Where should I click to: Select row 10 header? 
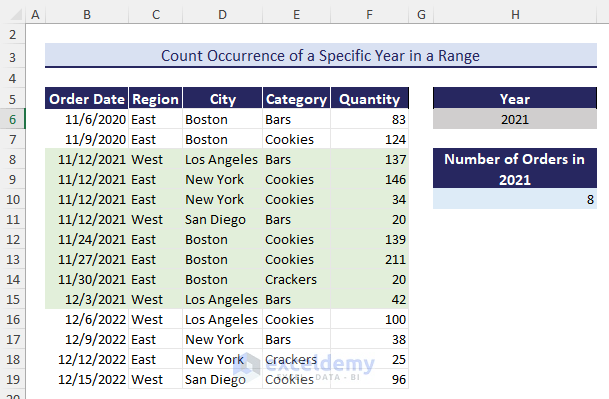(x=12, y=199)
